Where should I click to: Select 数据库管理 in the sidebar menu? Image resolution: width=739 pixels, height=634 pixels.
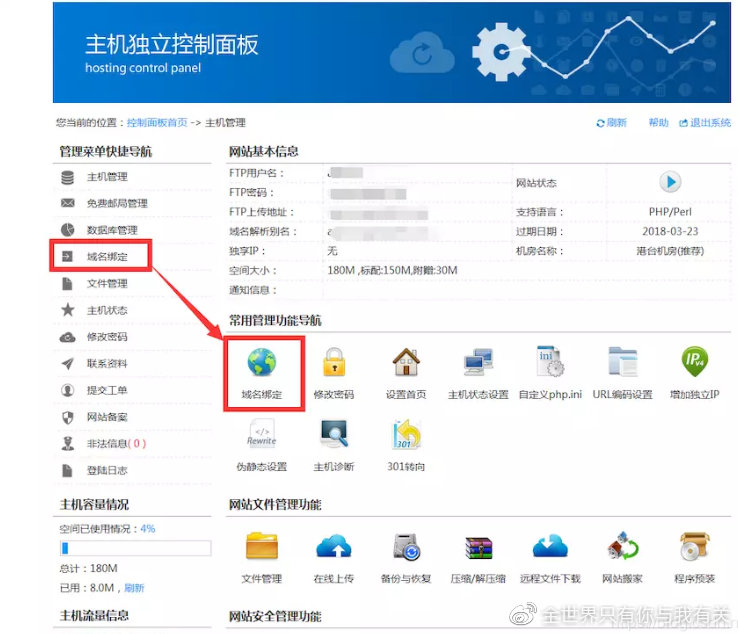click(112, 230)
